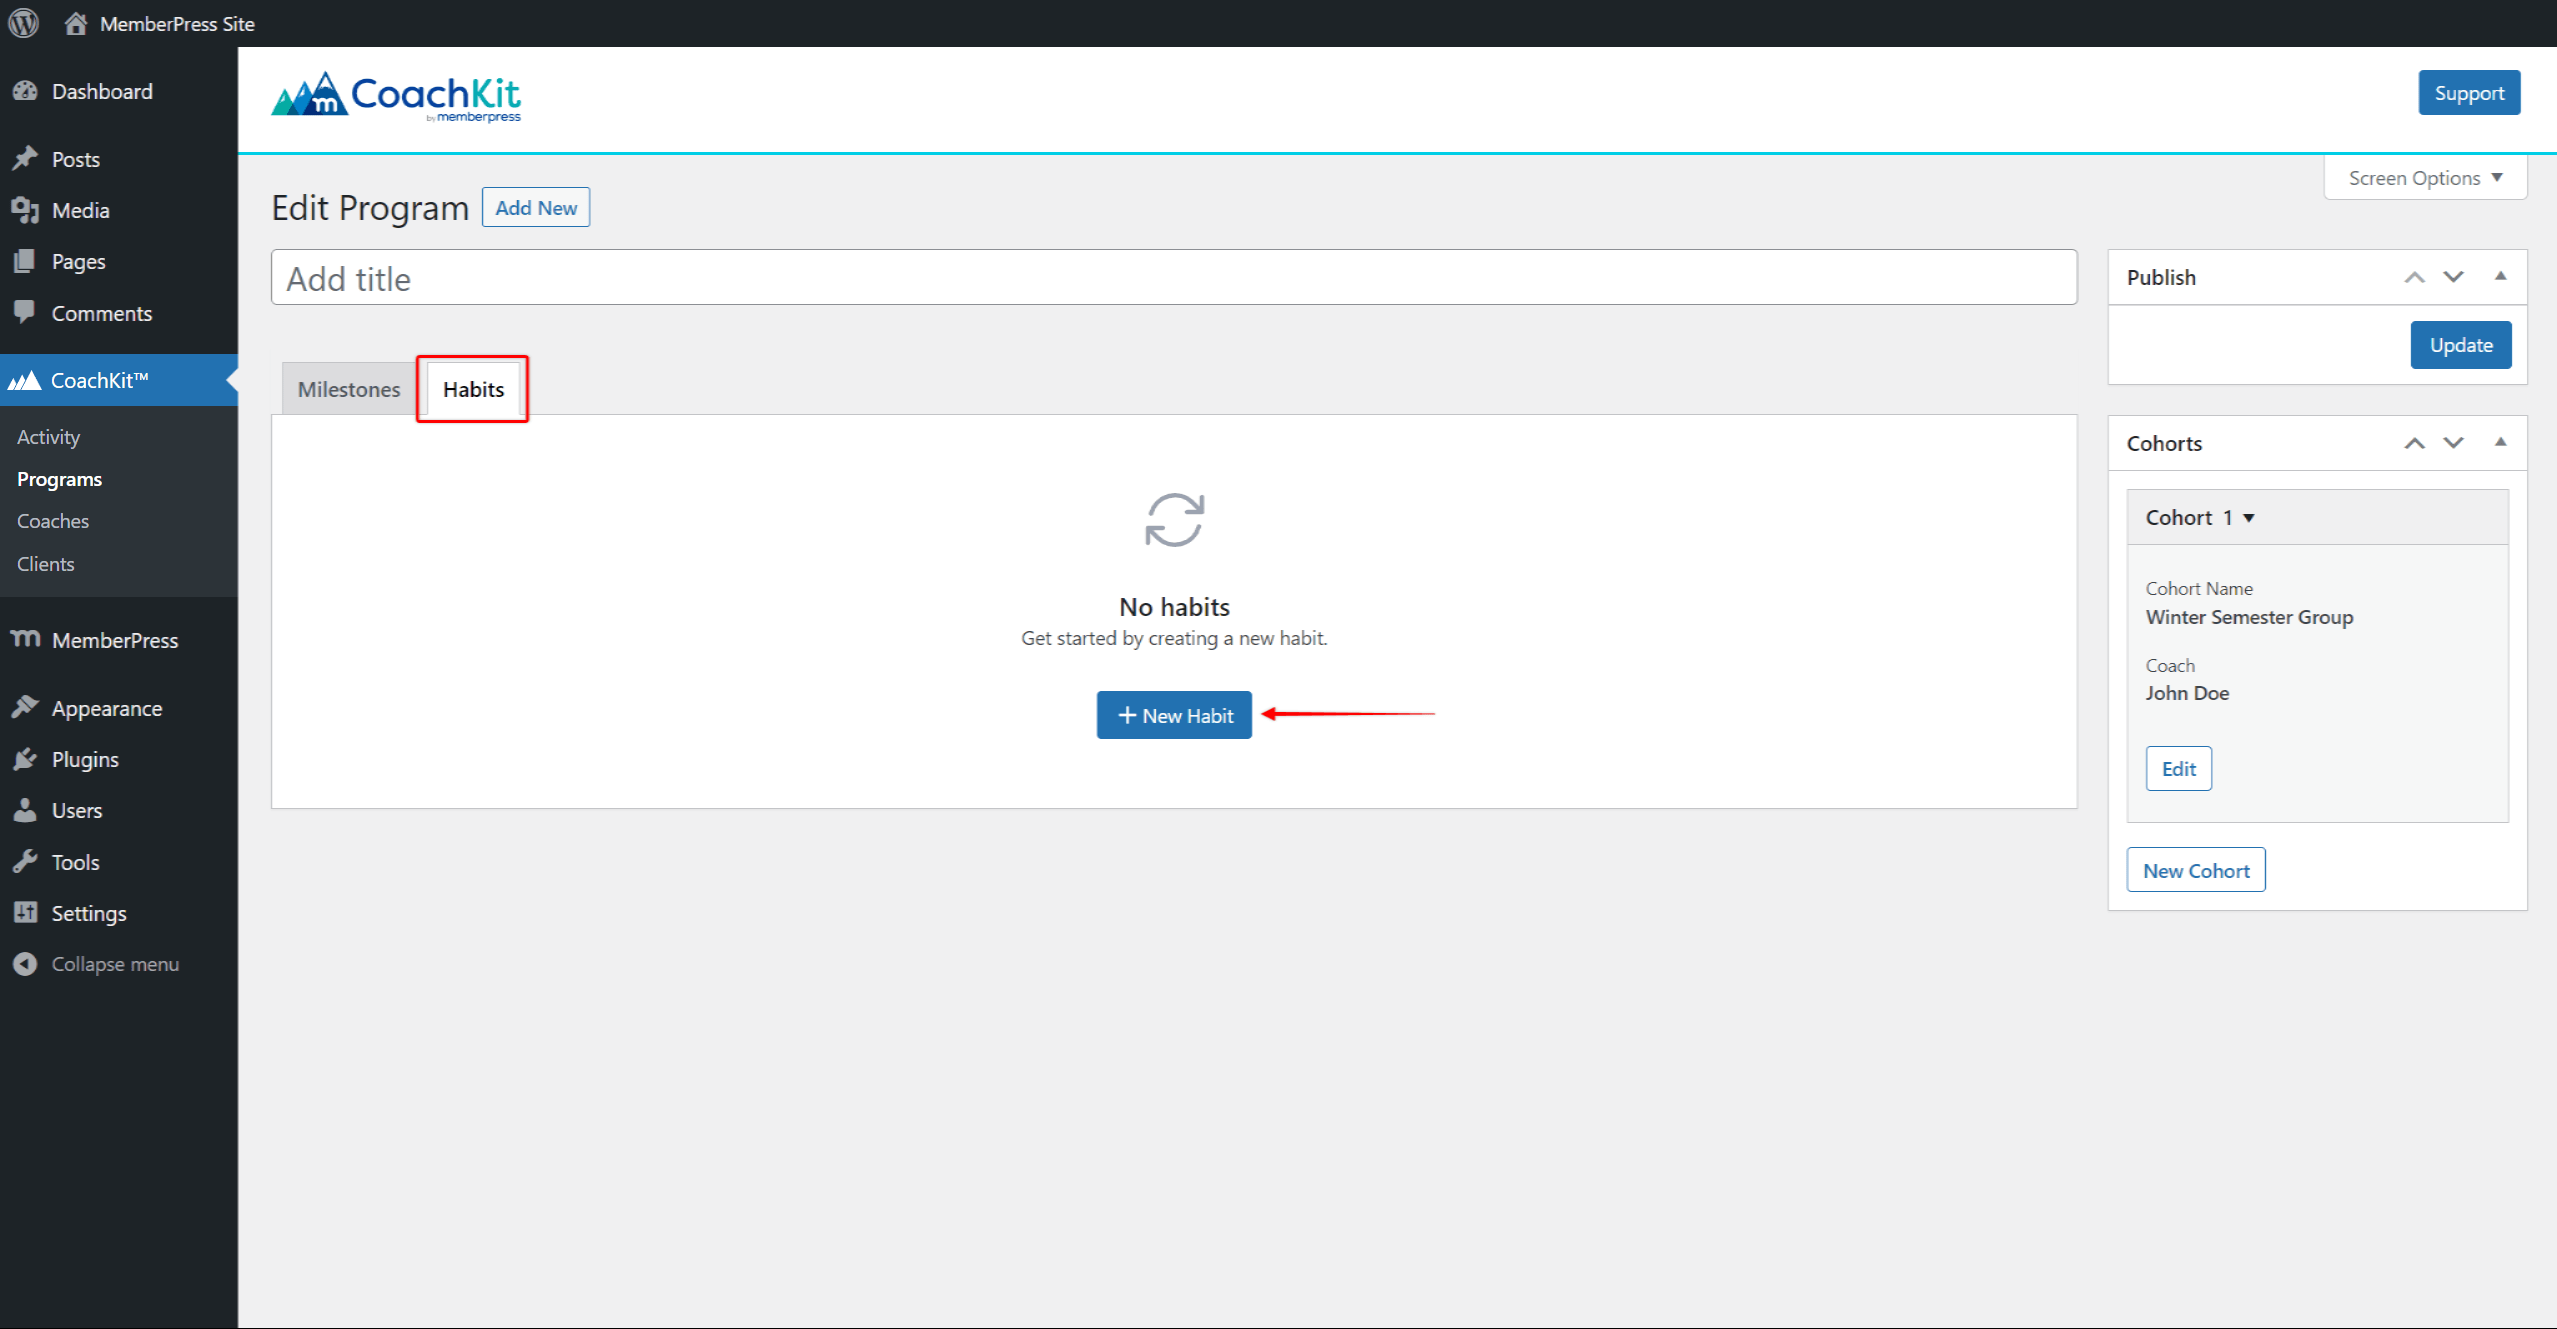2557x1329 pixels.
Task: Click the New Cohort link button
Action: coord(2195,871)
